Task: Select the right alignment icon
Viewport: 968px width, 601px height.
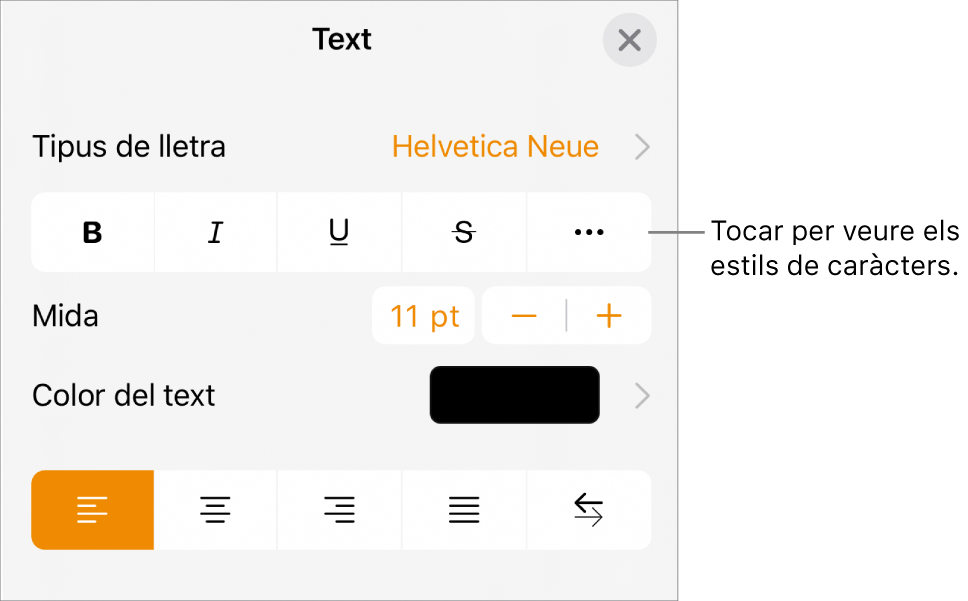Action: point(339,510)
